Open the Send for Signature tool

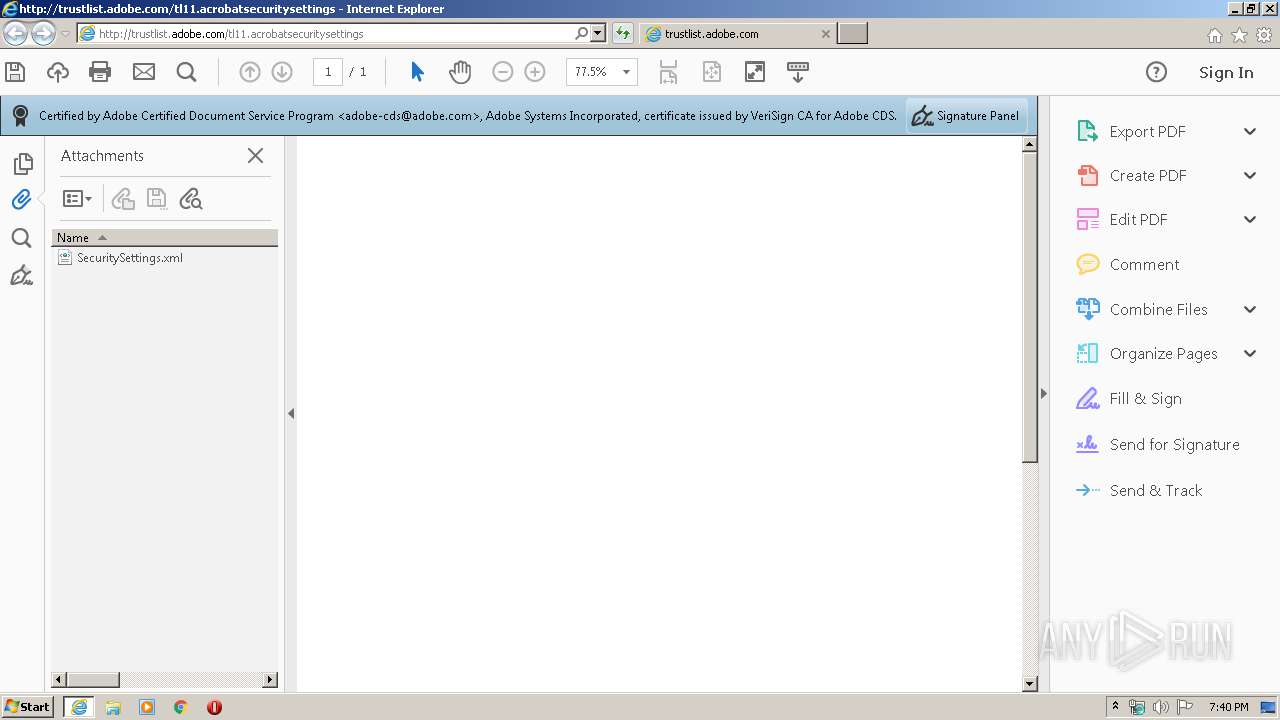coord(1174,444)
